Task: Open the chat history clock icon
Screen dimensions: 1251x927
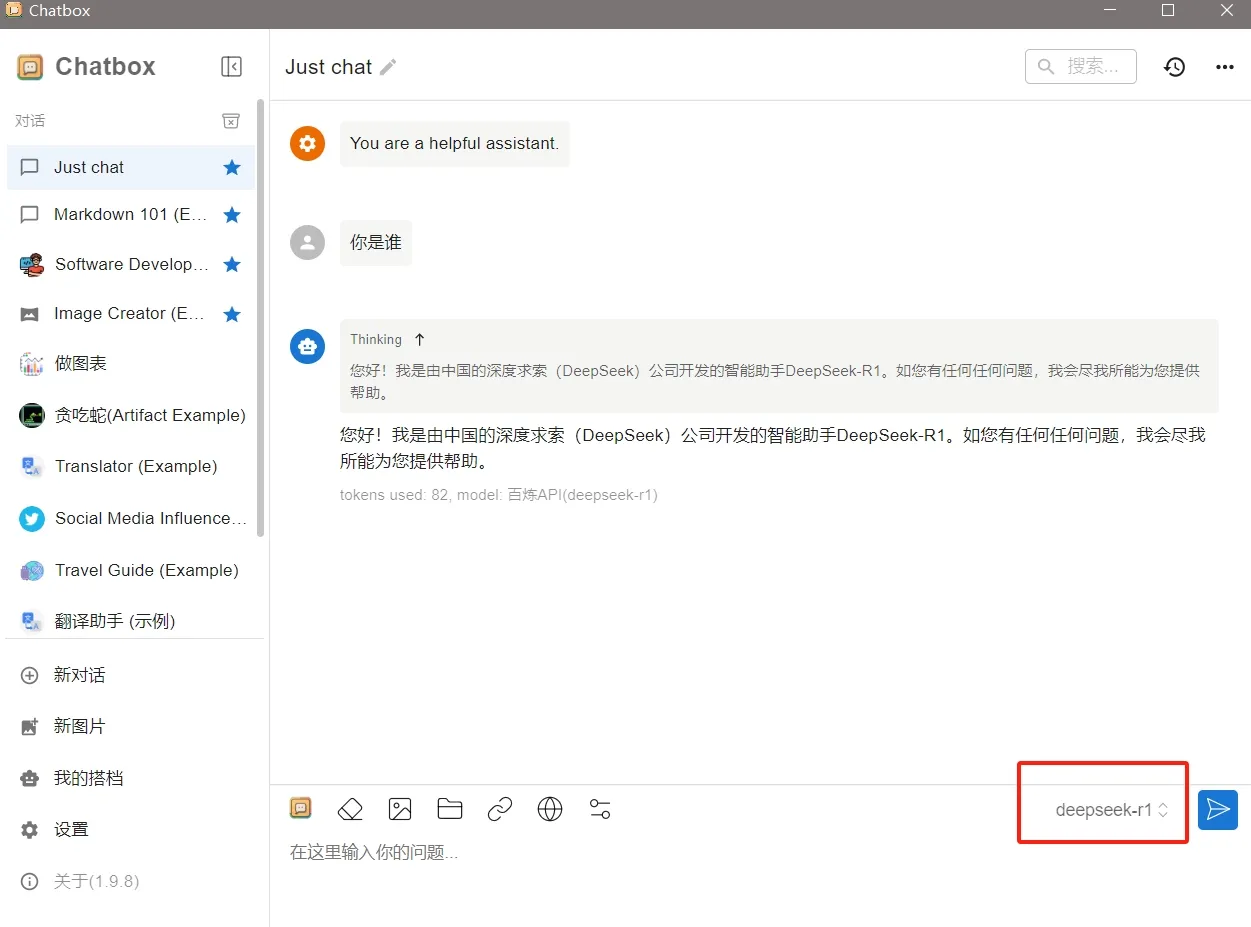Action: pos(1175,67)
